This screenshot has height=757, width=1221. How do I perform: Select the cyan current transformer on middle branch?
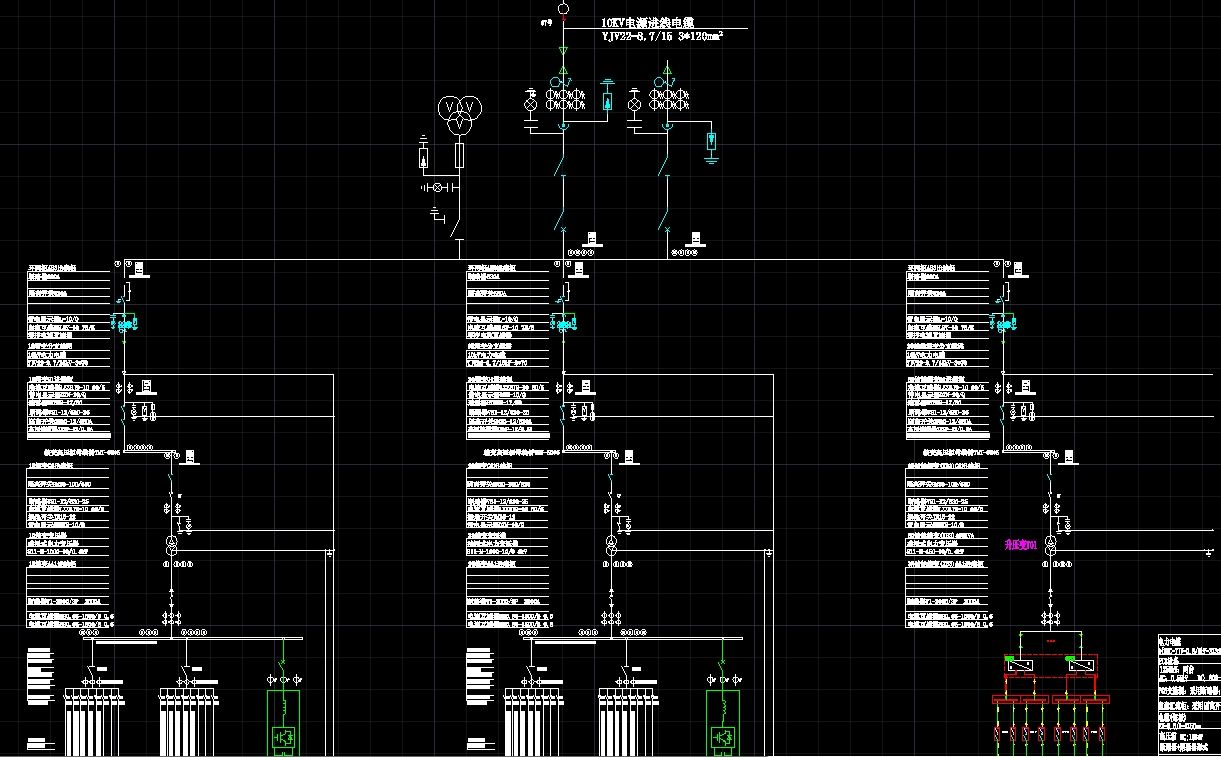(x=565, y=324)
